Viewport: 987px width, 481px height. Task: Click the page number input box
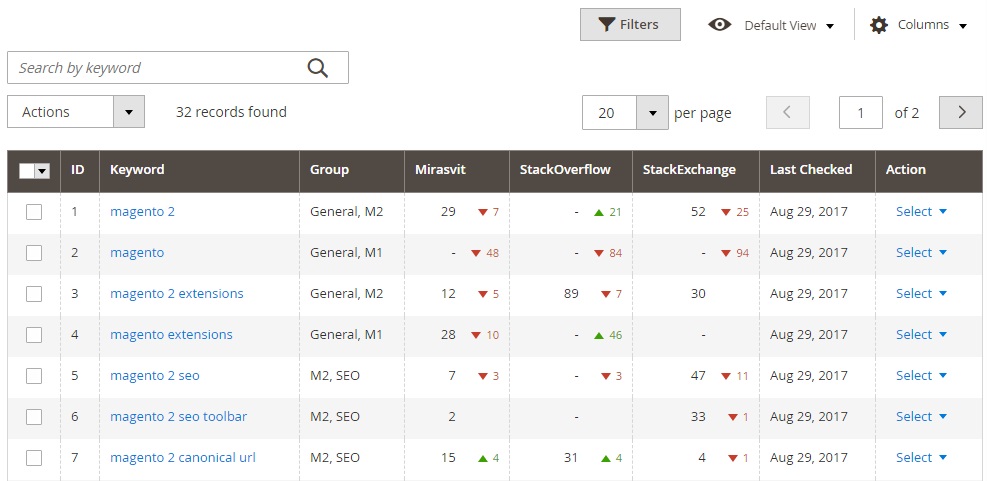tap(861, 113)
